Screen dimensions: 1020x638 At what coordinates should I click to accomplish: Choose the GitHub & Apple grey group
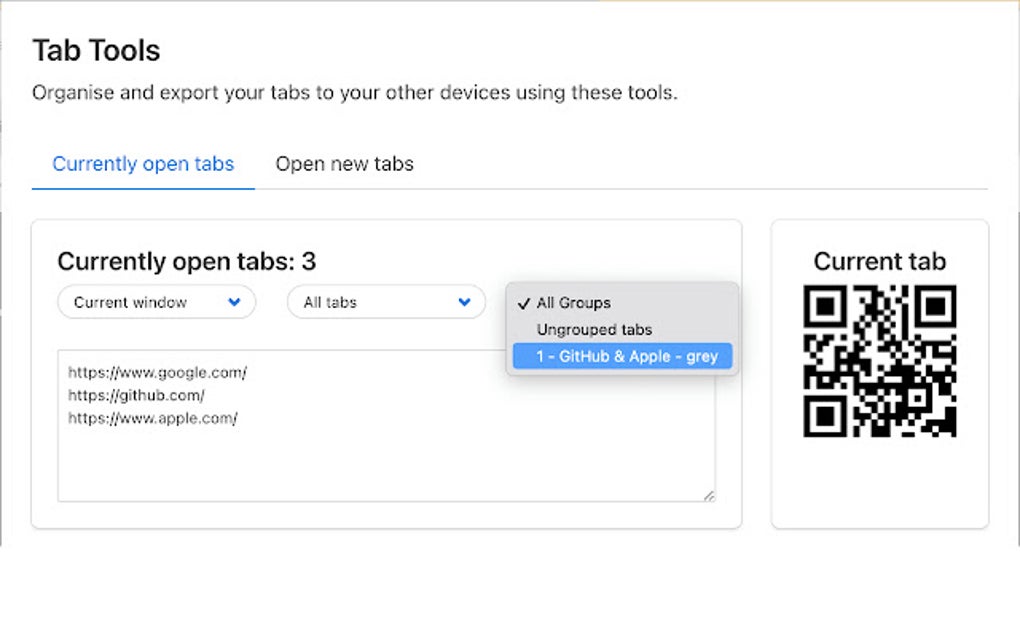(622, 355)
